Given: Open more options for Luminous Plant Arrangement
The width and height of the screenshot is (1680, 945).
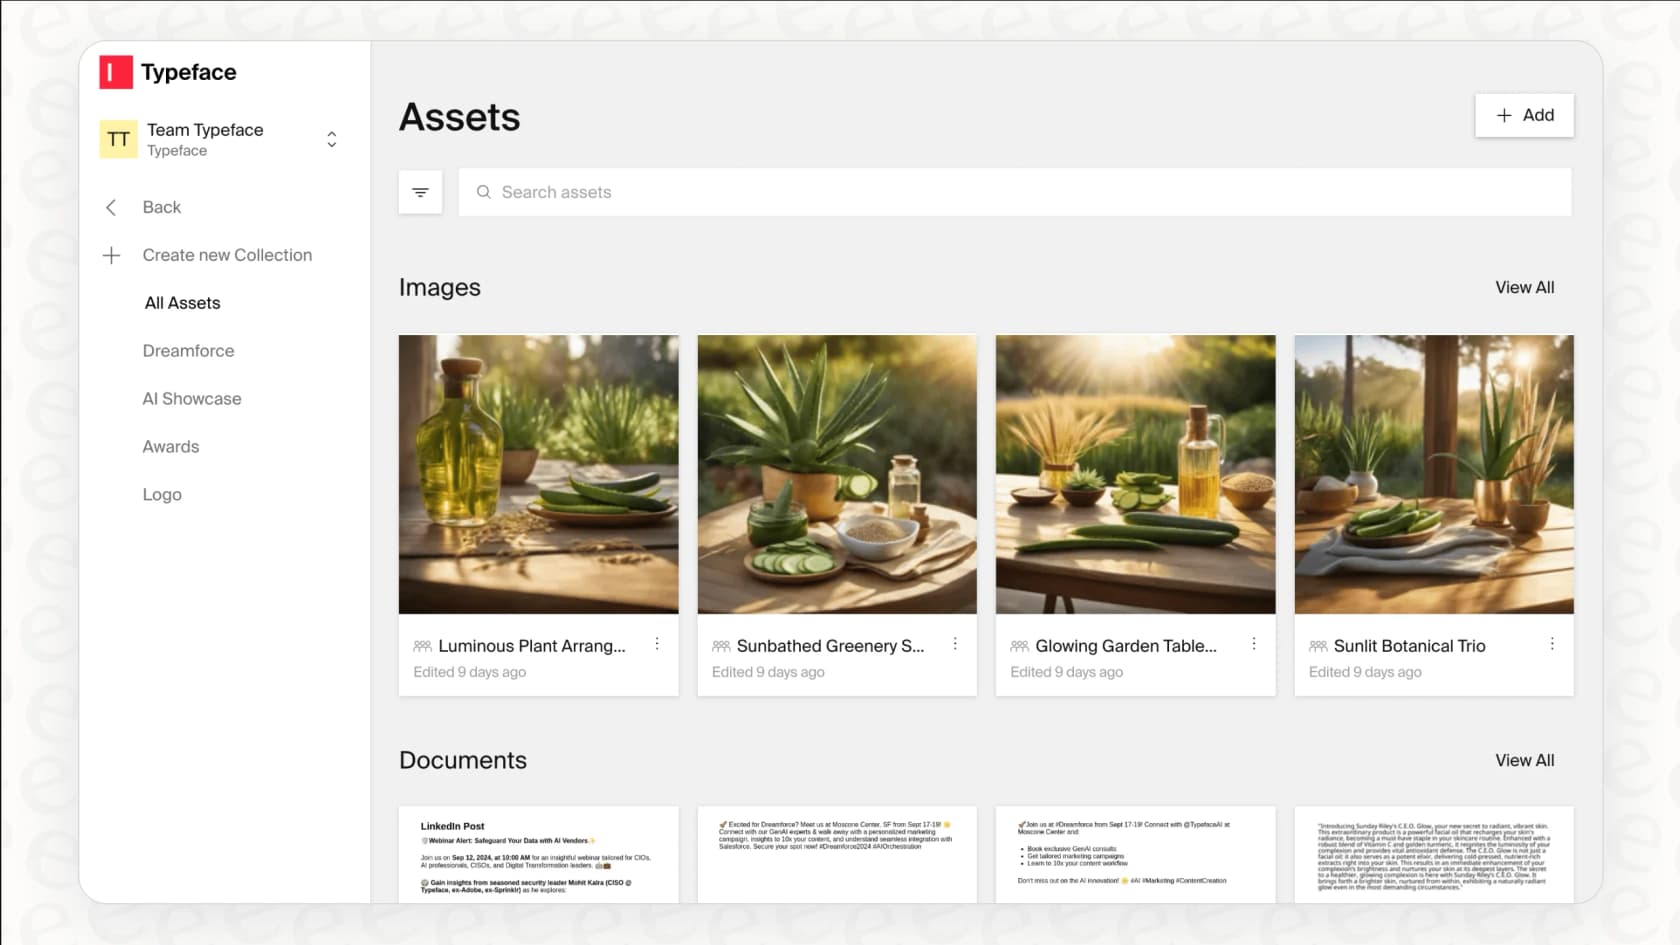Looking at the screenshot, I should coord(657,644).
